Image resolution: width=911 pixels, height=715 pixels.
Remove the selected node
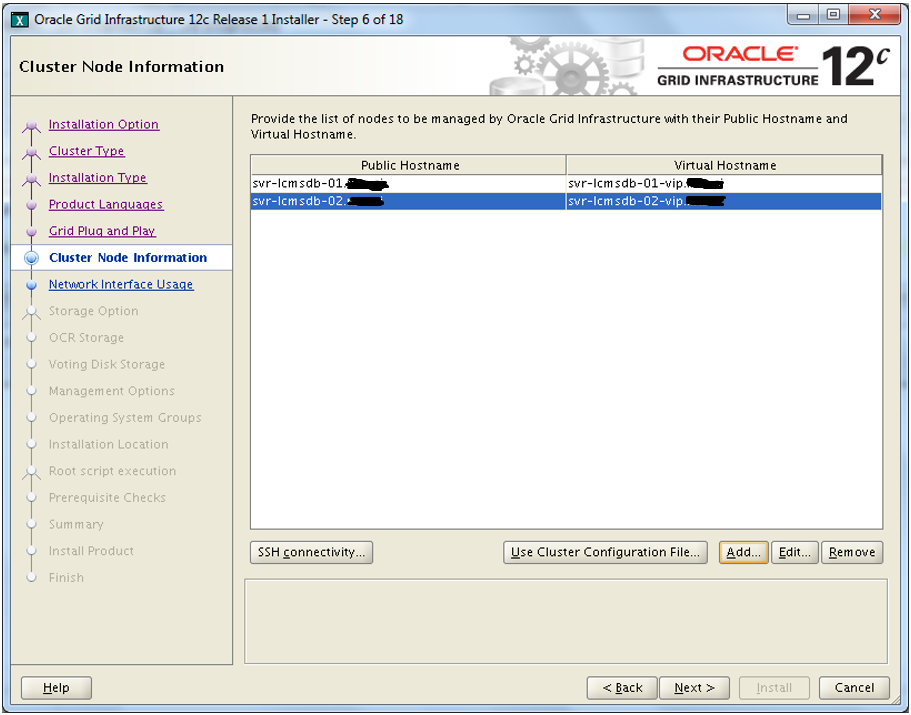coord(852,552)
